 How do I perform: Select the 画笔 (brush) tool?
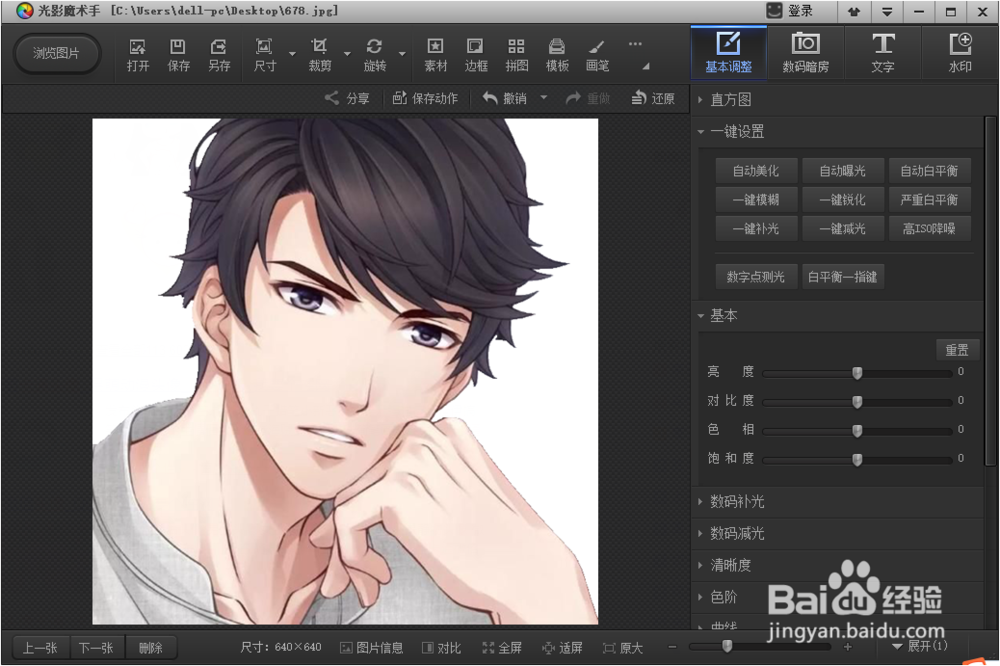[598, 55]
